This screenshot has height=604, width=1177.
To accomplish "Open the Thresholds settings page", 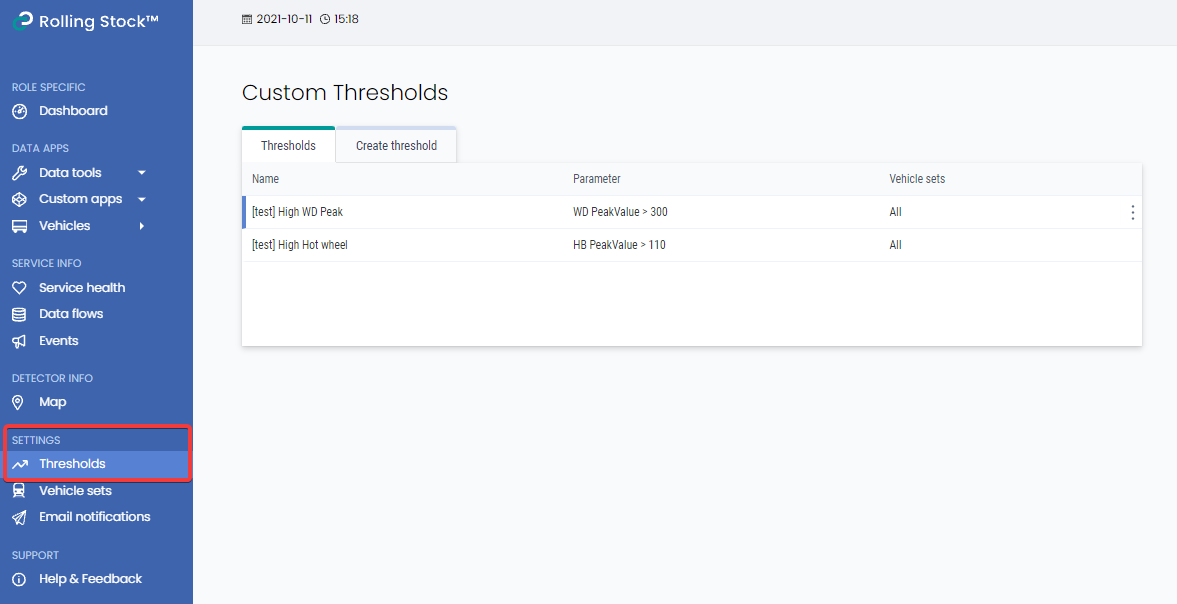I will pyautogui.click(x=69, y=463).
